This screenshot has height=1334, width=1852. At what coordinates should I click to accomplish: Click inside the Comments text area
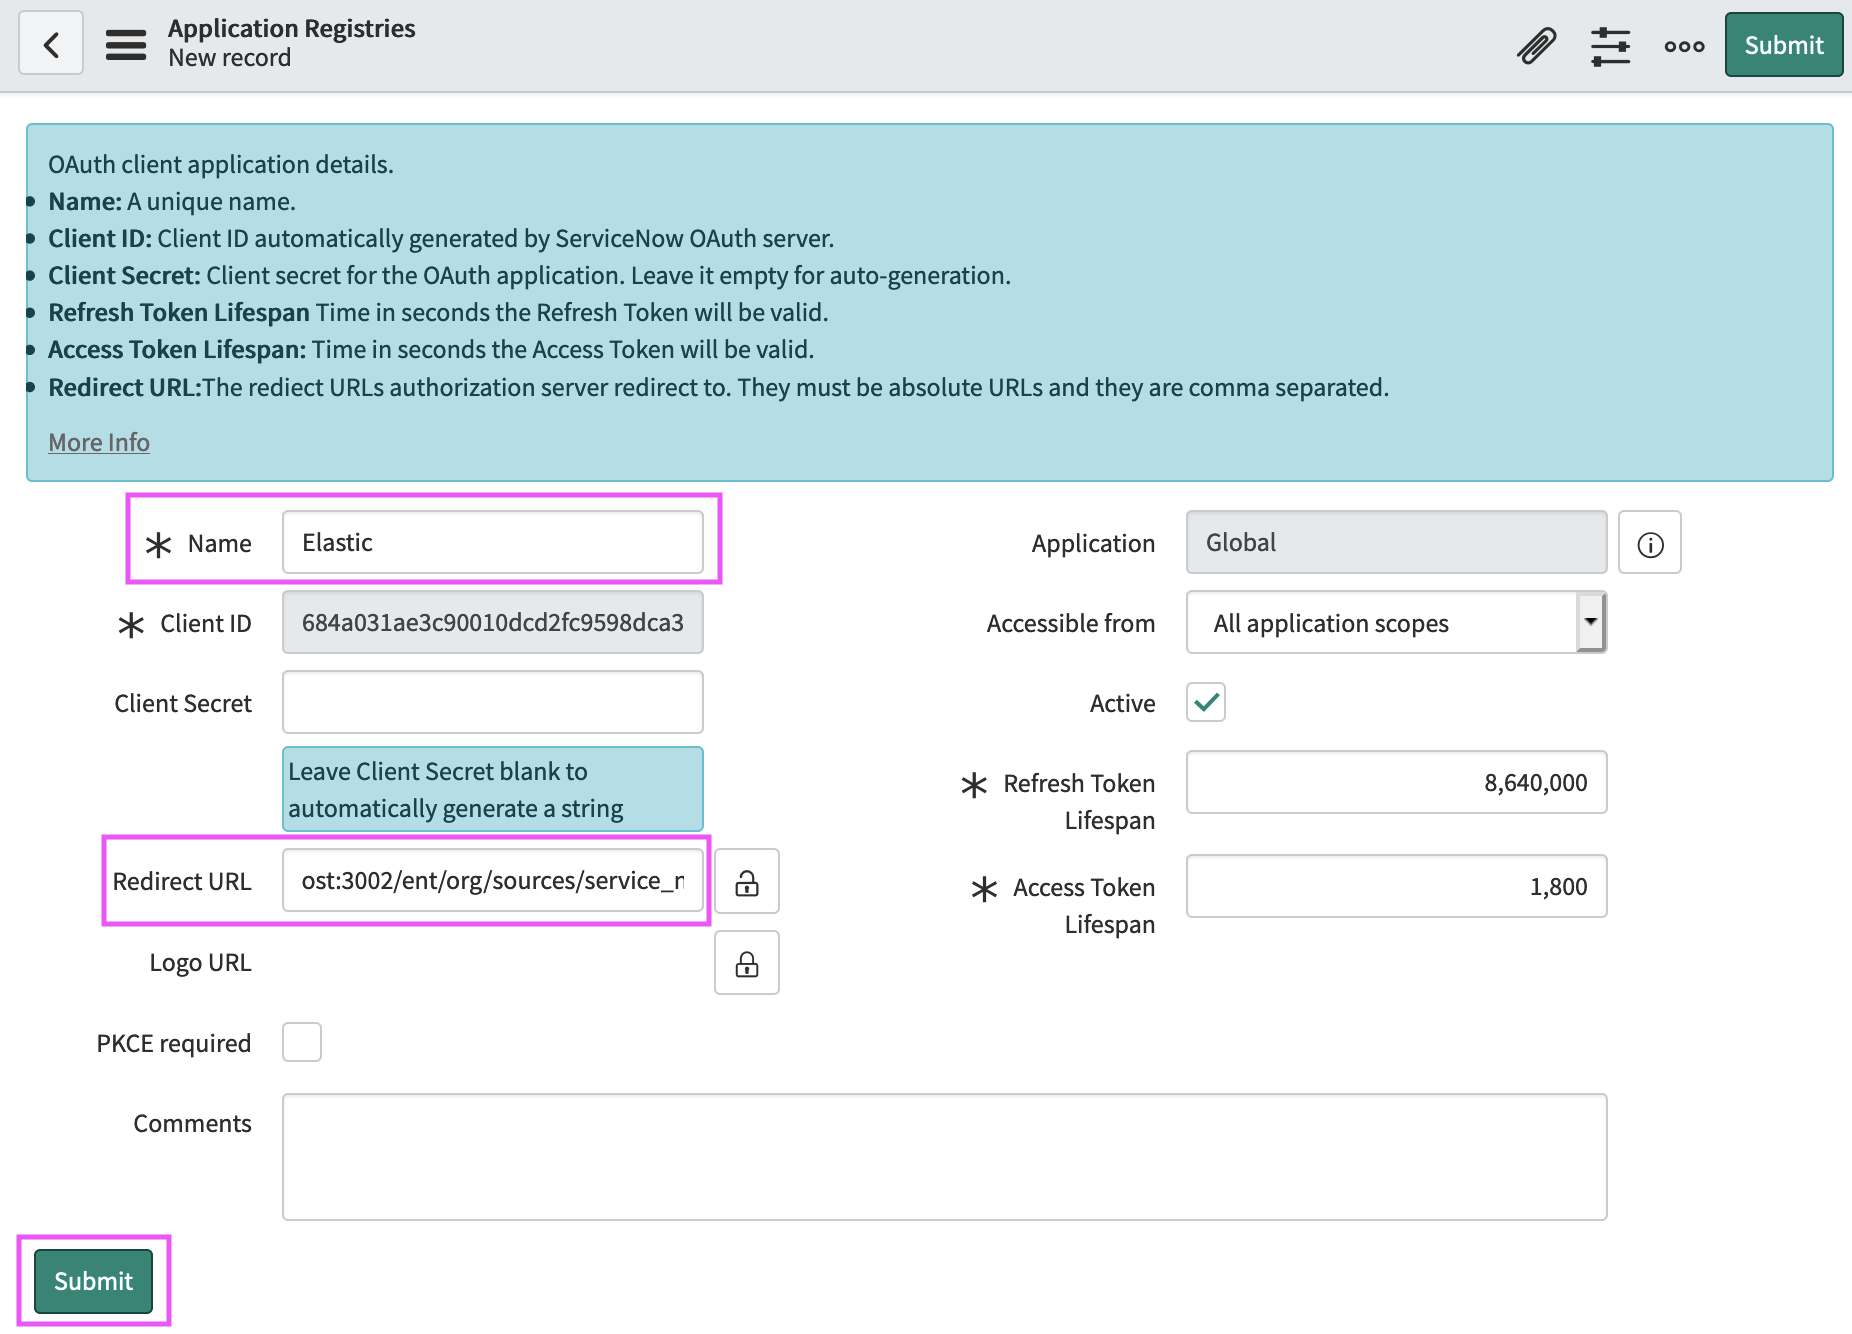943,1157
